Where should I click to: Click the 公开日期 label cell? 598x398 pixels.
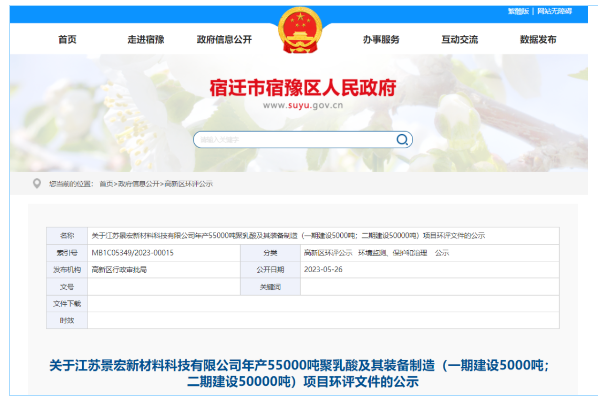pyautogui.click(x=270, y=270)
